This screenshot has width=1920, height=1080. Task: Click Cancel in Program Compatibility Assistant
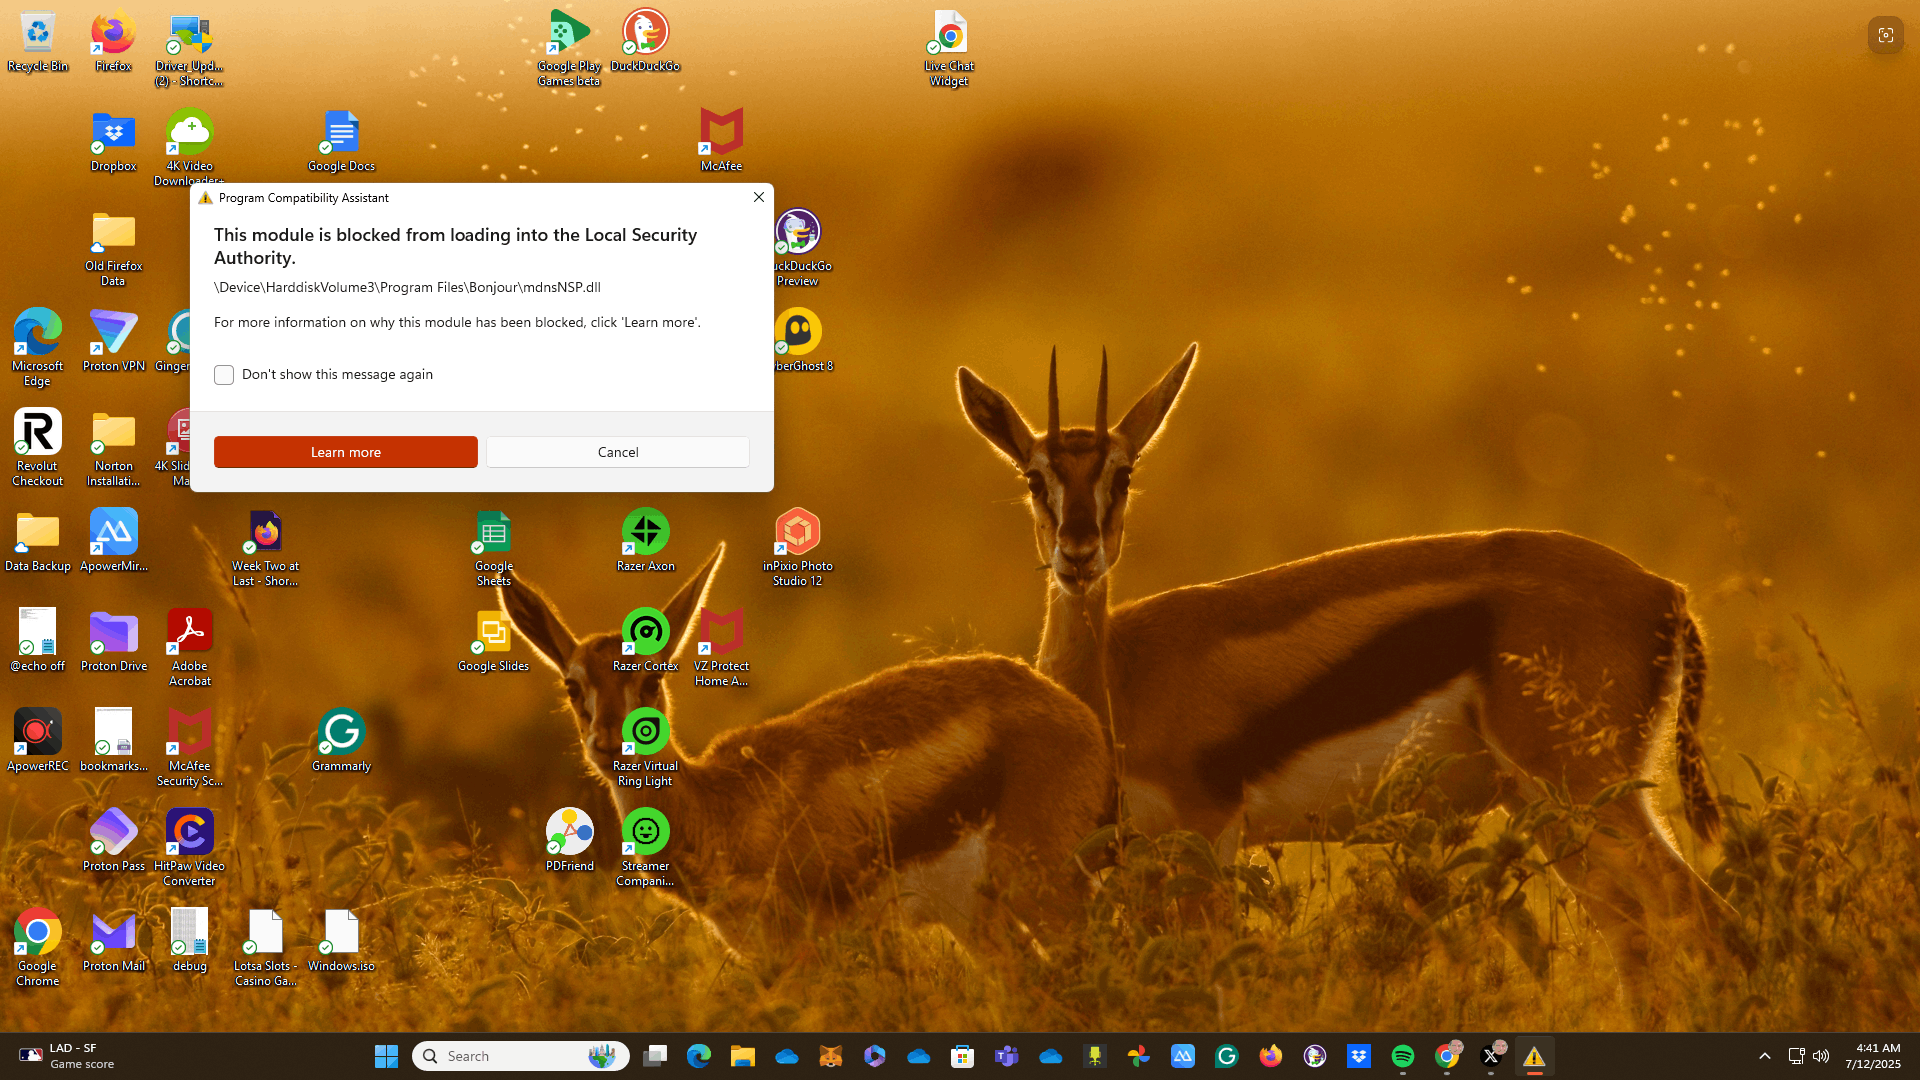(618, 452)
